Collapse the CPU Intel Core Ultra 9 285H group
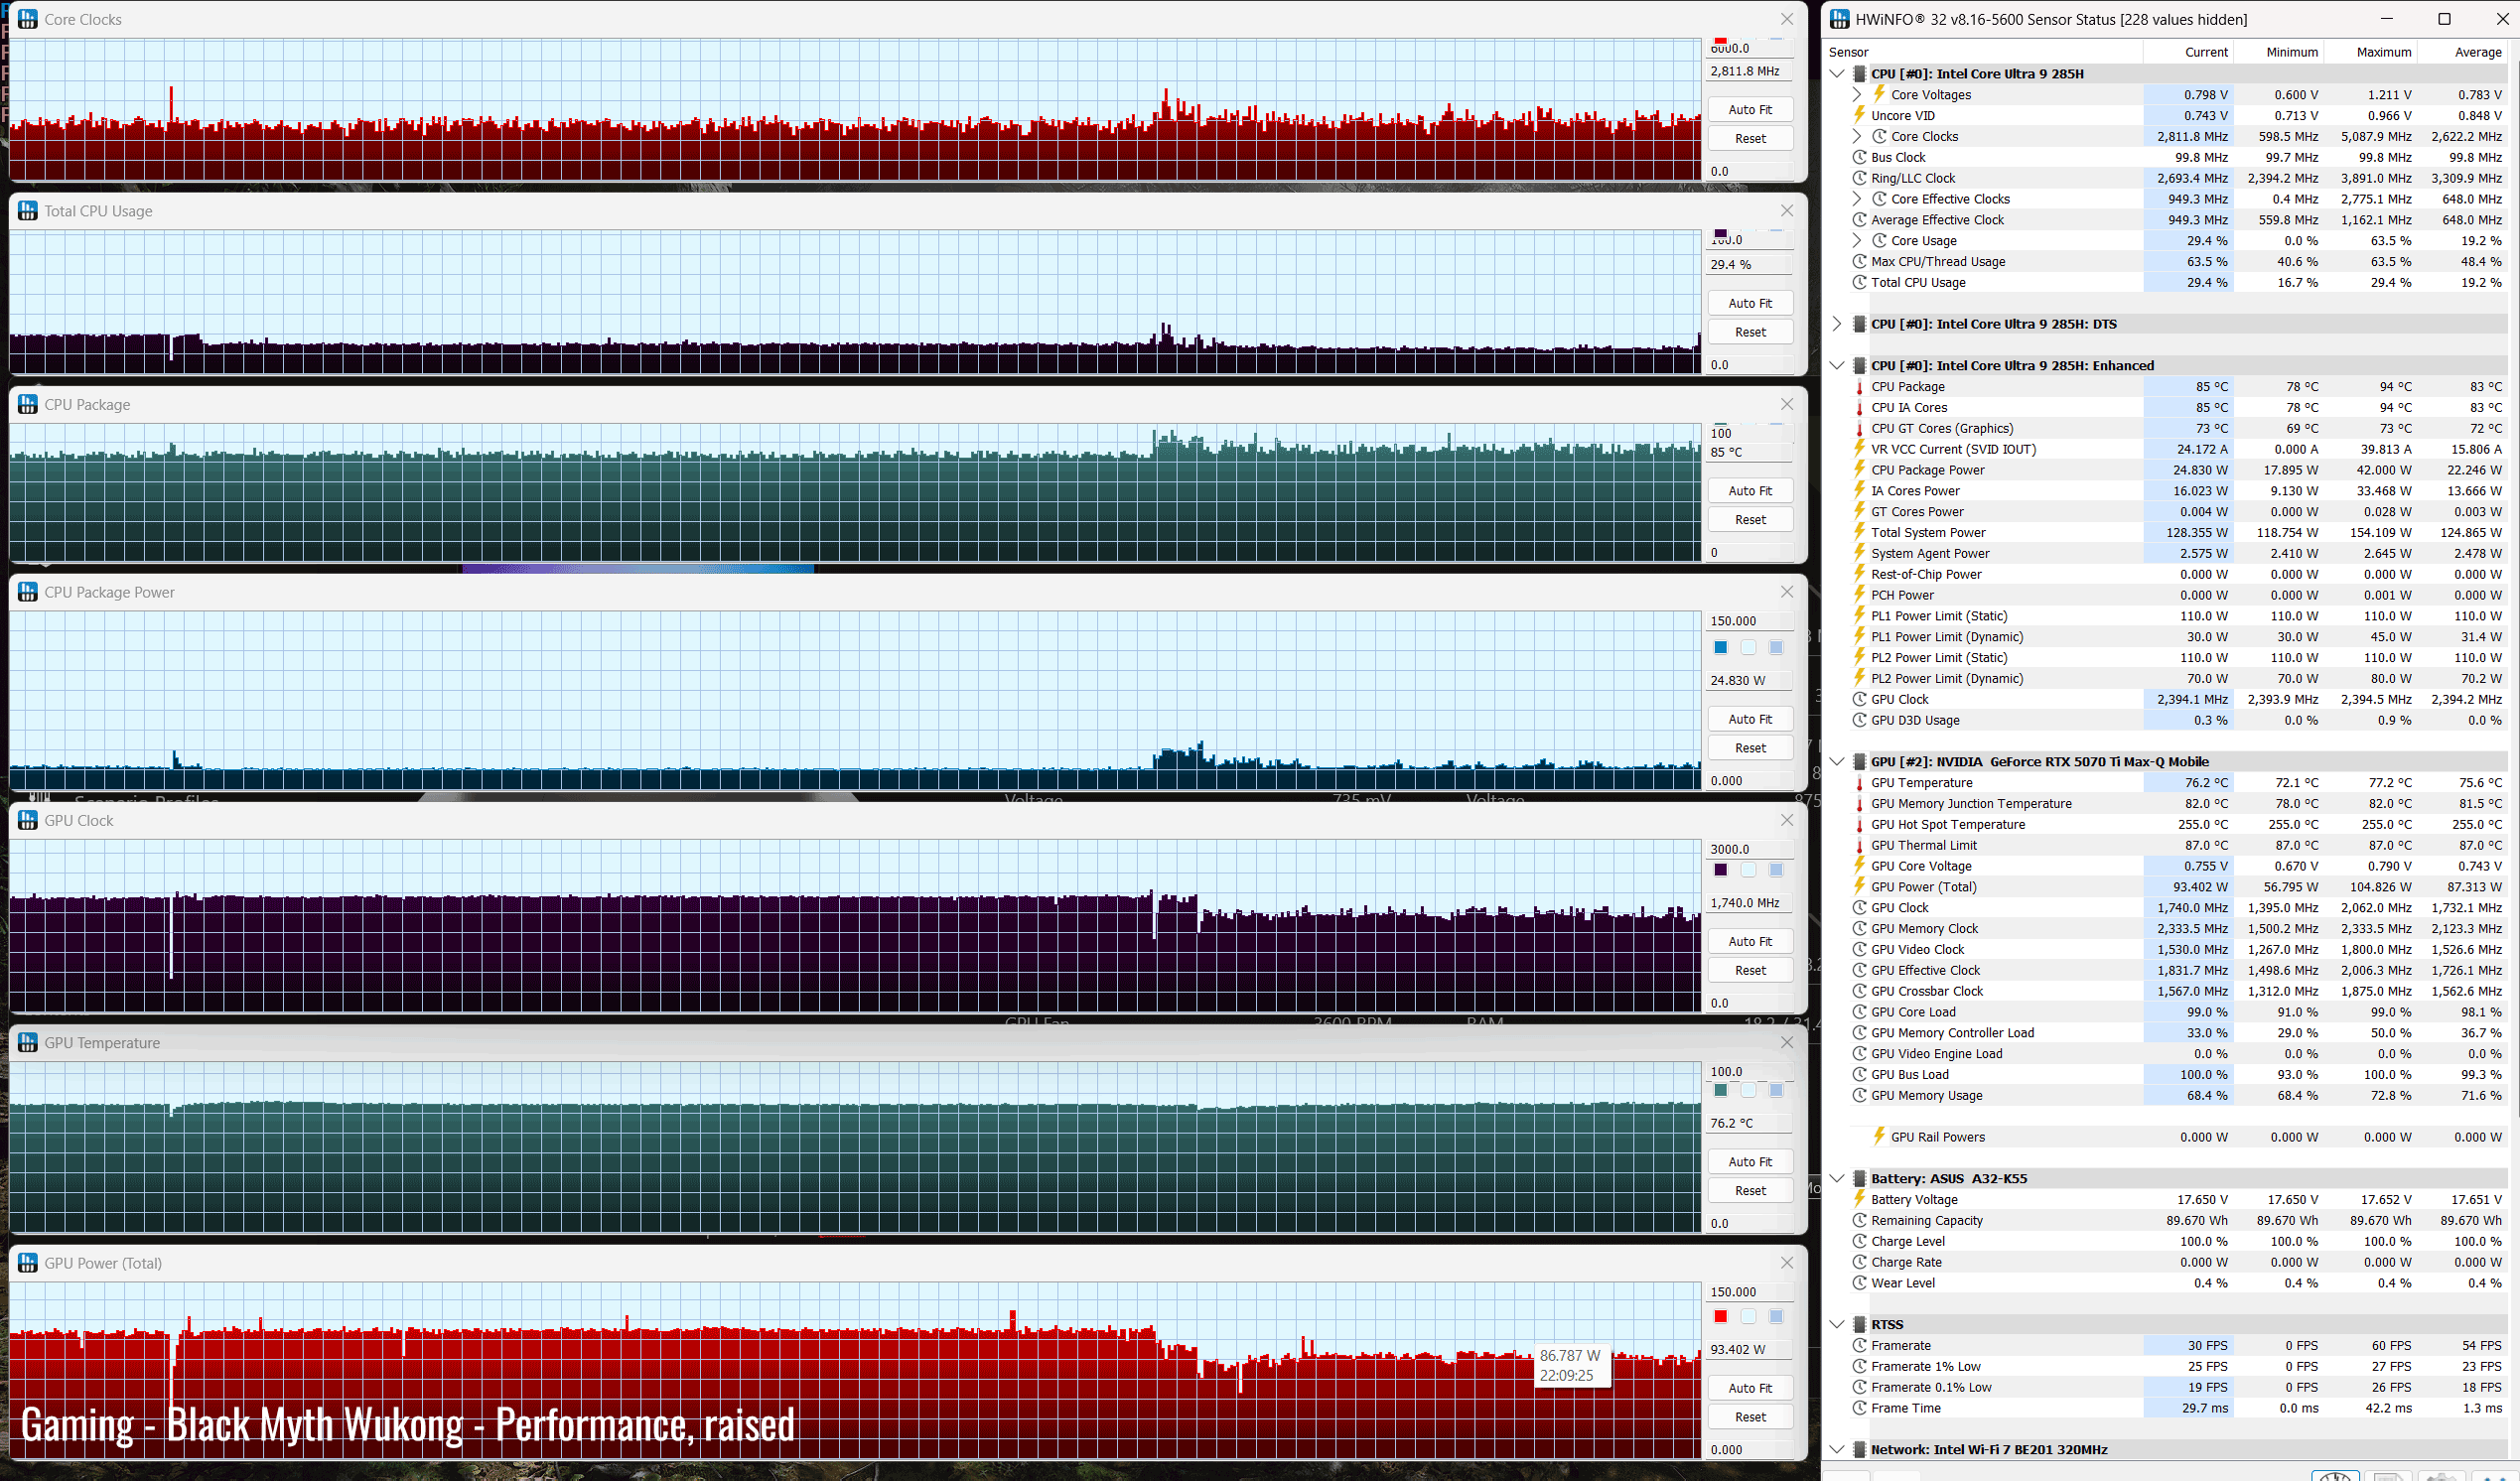2520x1481 pixels. click(1836, 74)
